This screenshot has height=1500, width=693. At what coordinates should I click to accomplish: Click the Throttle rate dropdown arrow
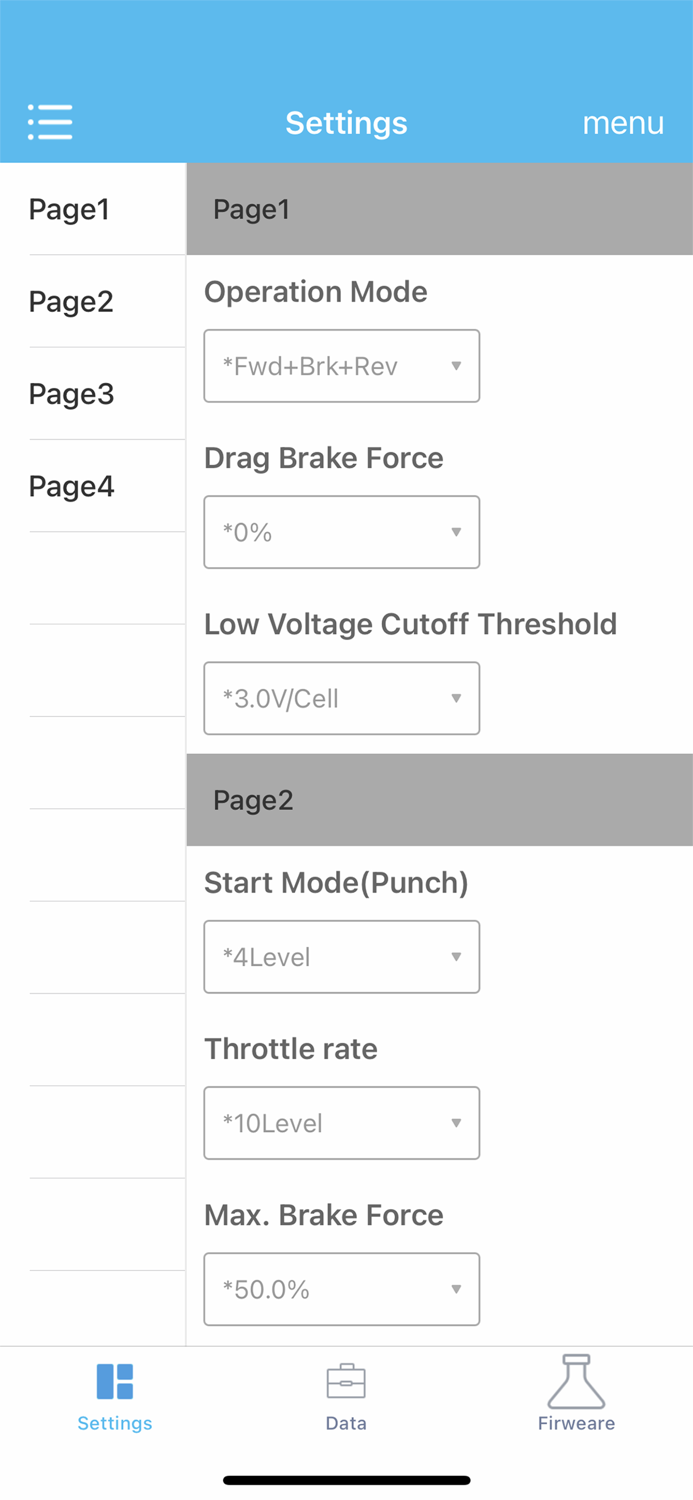(456, 1123)
